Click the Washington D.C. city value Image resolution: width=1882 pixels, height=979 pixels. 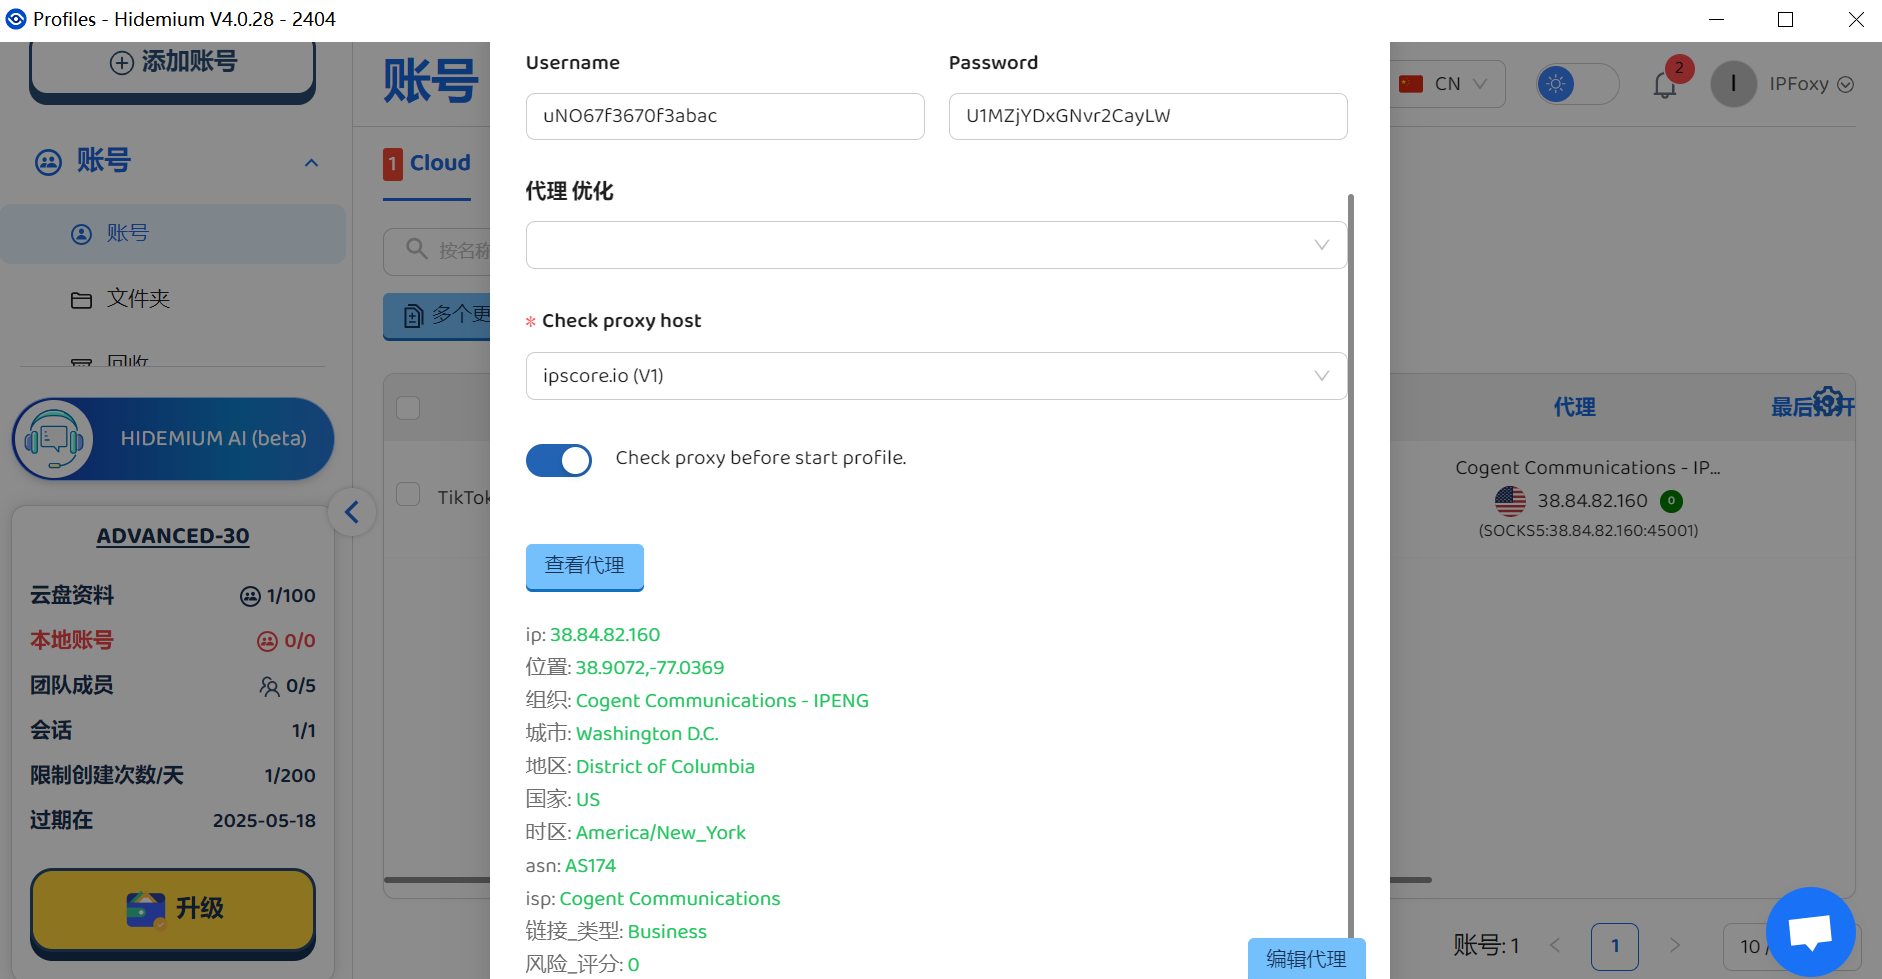pos(647,734)
